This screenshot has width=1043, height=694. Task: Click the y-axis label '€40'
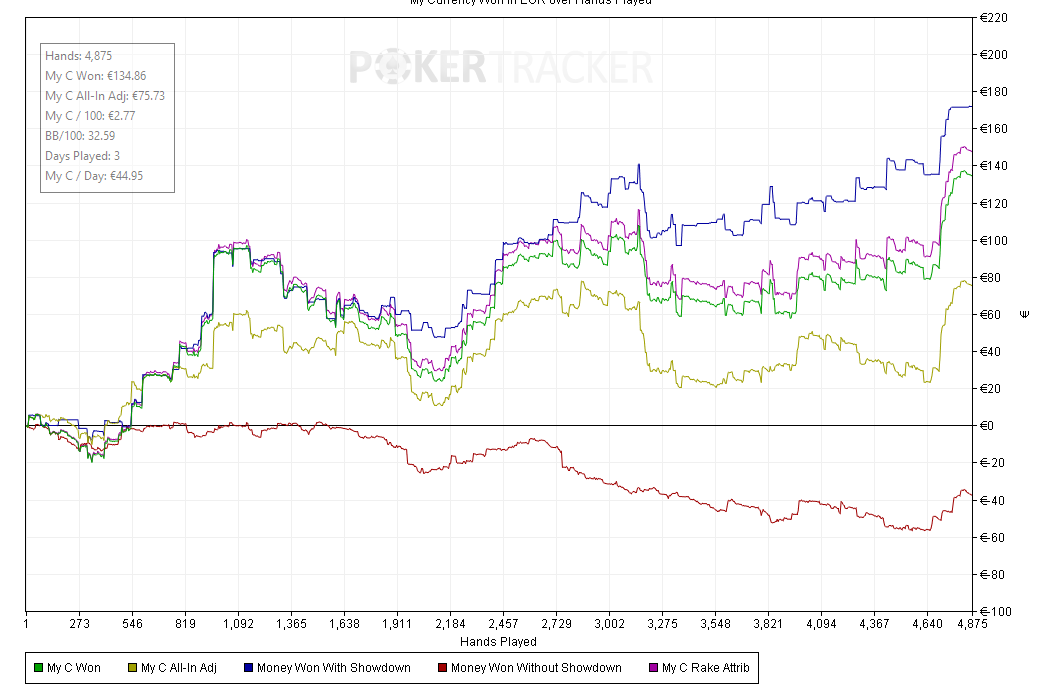coord(991,352)
